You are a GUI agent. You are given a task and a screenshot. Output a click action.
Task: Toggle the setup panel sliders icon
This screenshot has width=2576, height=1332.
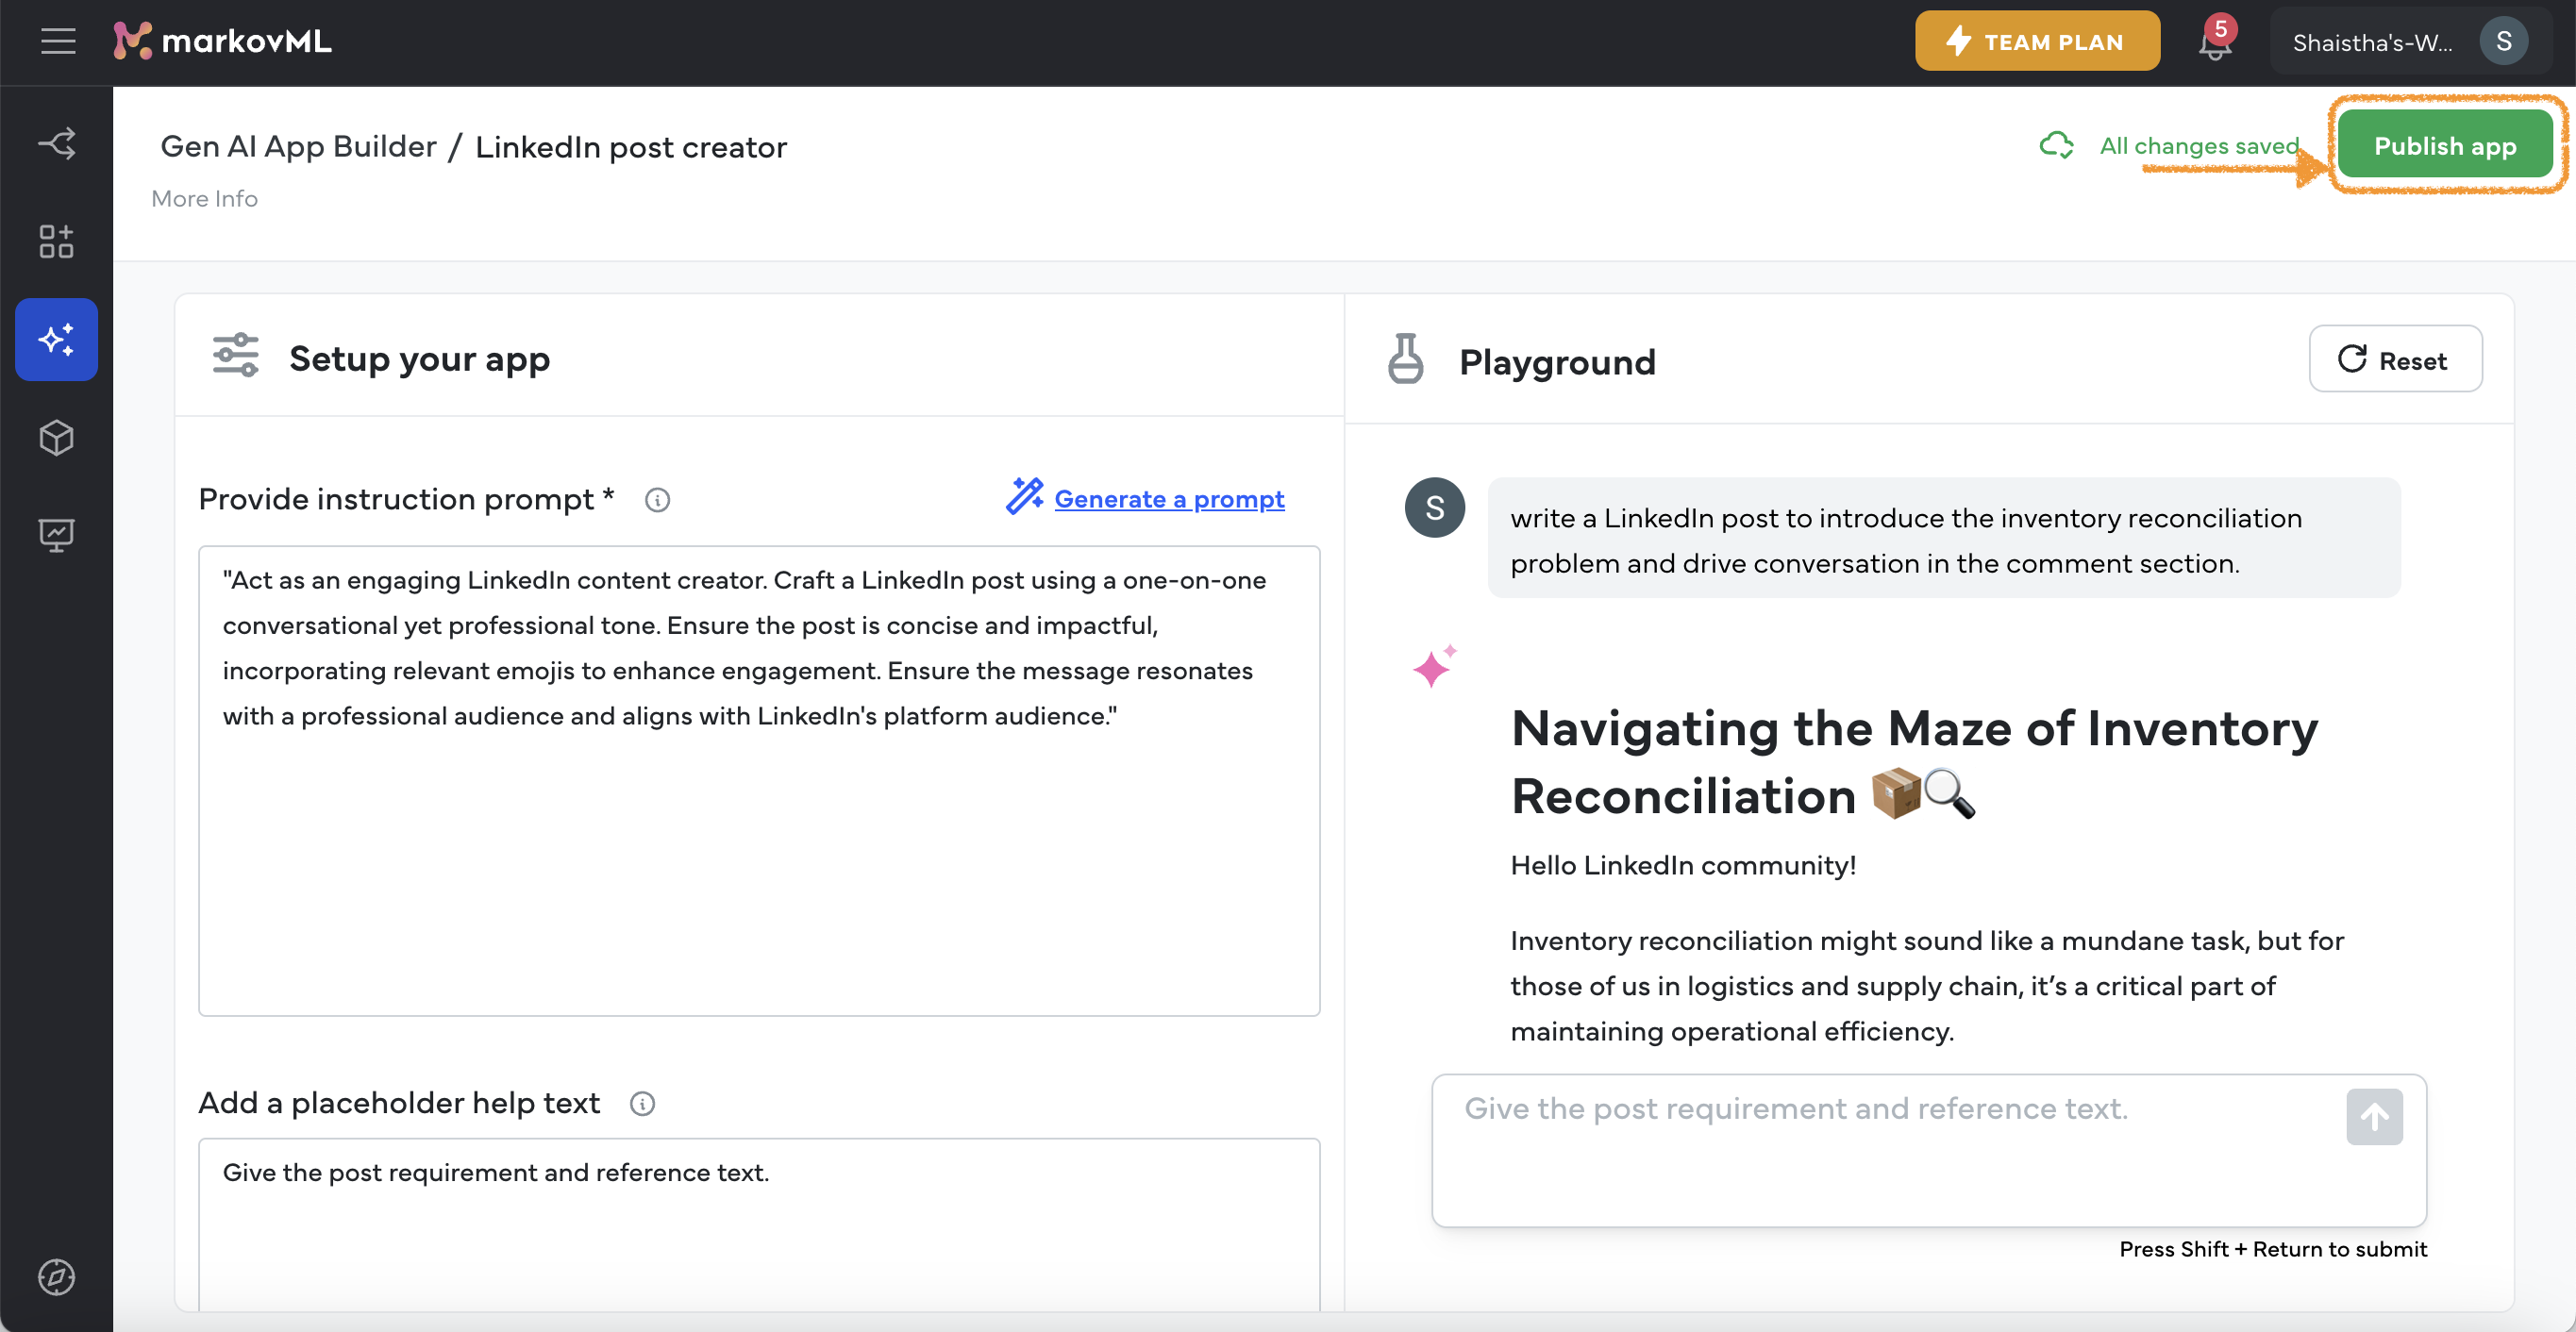click(x=235, y=357)
